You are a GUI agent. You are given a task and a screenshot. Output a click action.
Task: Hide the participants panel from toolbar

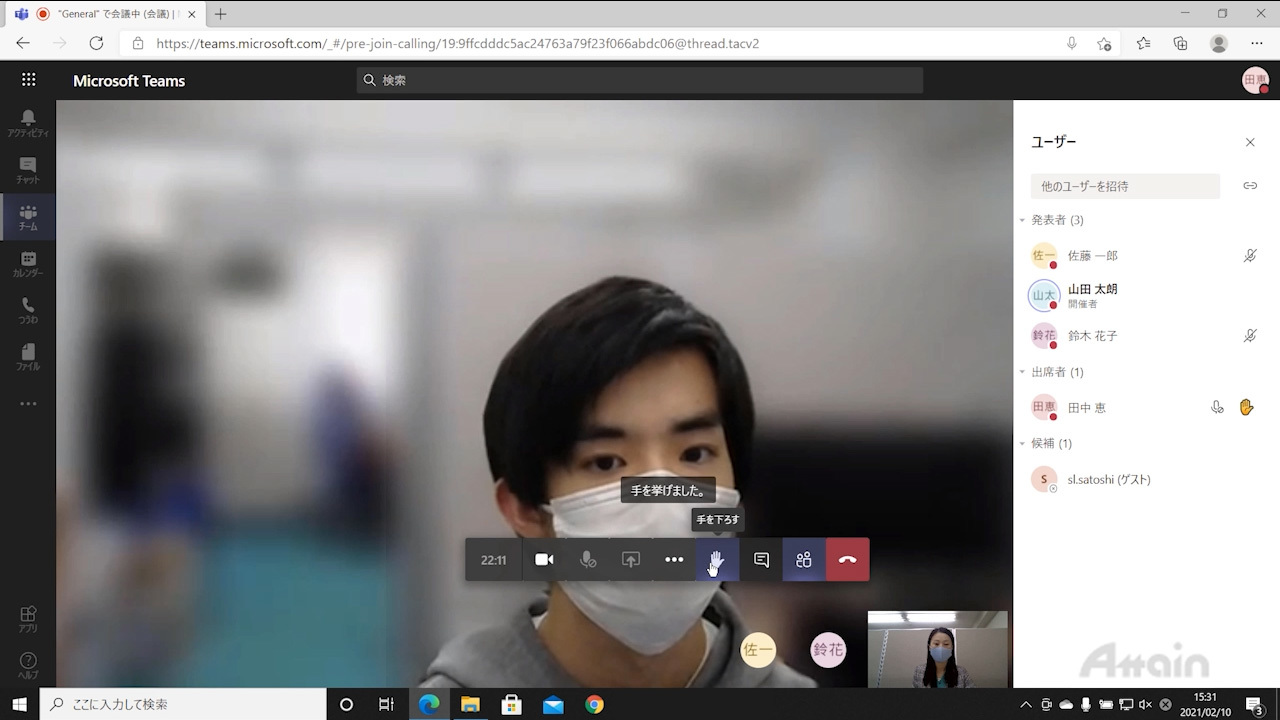coord(804,560)
